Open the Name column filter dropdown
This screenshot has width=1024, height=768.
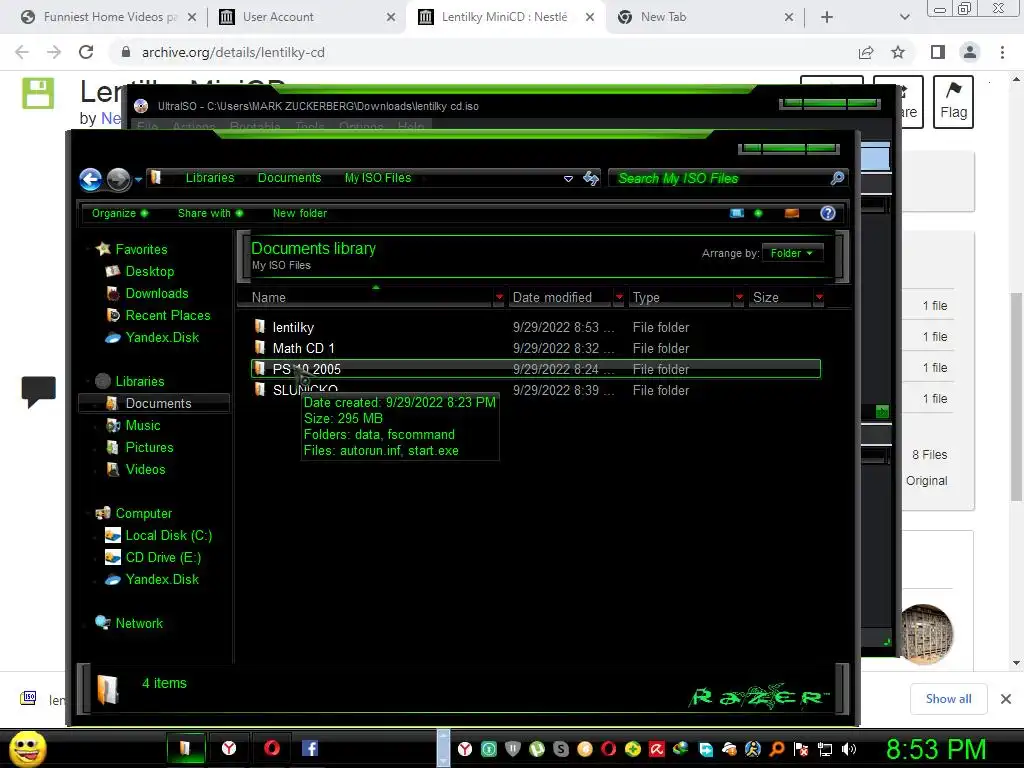coord(500,298)
